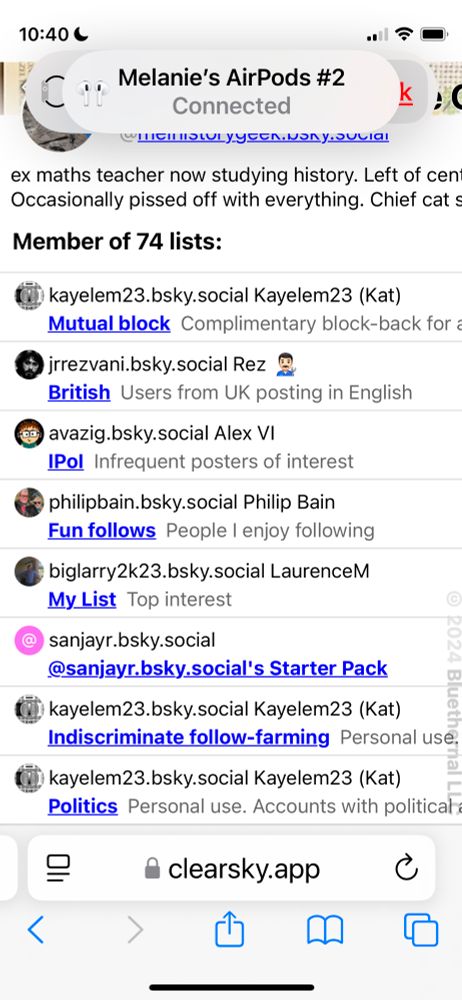Tap Melanie's AirPods Connected notification banner
This screenshot has width=462, height=1000.
tap(231, 91)
